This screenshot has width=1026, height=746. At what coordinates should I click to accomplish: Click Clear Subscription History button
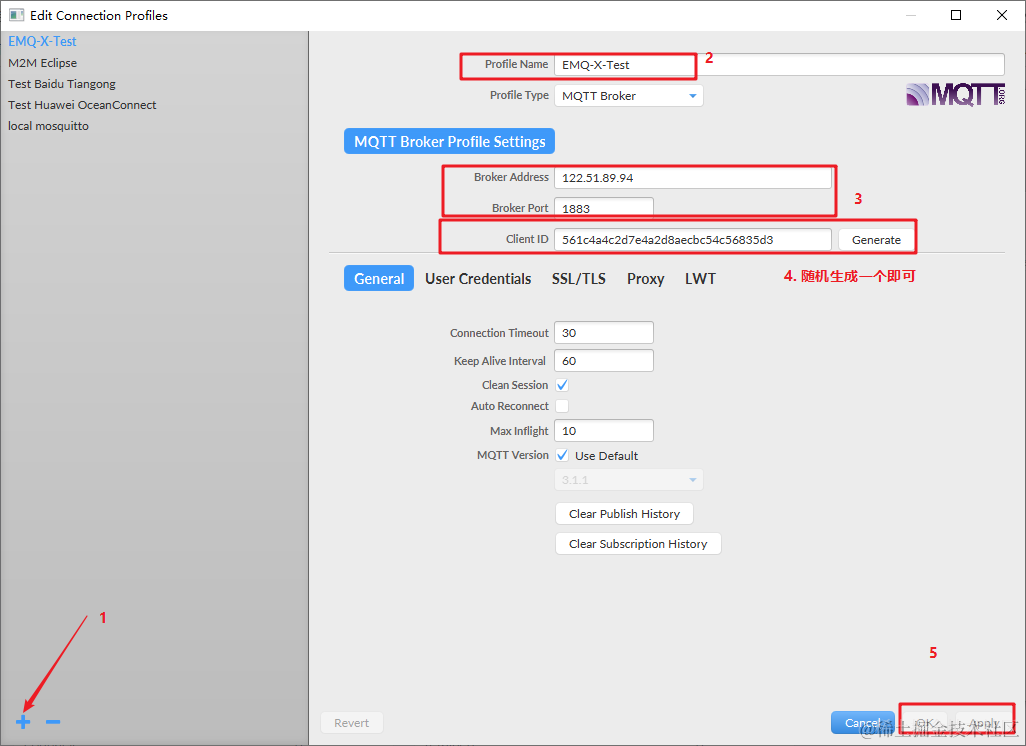(638, 544)
